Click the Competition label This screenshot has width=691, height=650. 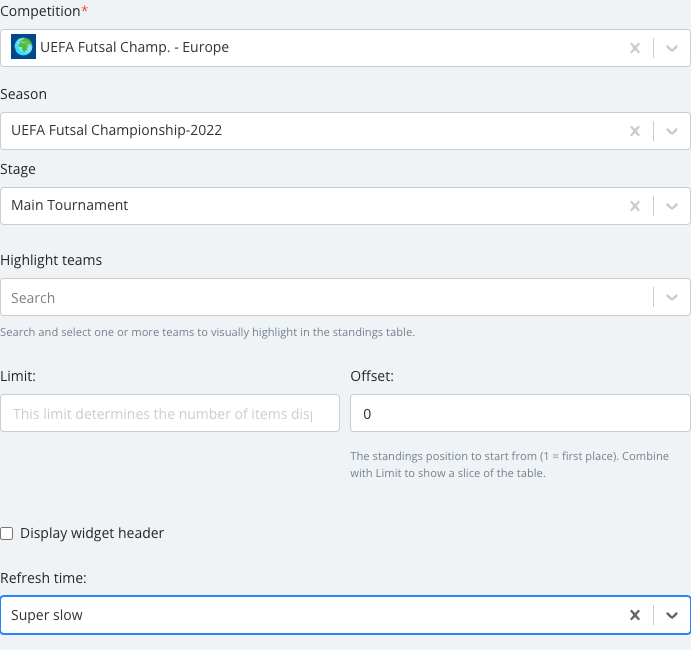44,11
